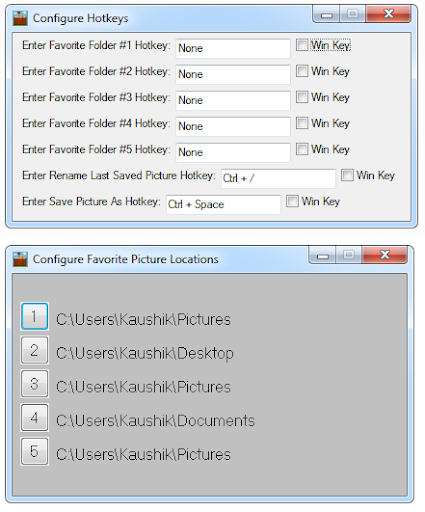The image size is (425, 512).
Task: Click the Pictures path beside button 5
Action: click(143, 455)
